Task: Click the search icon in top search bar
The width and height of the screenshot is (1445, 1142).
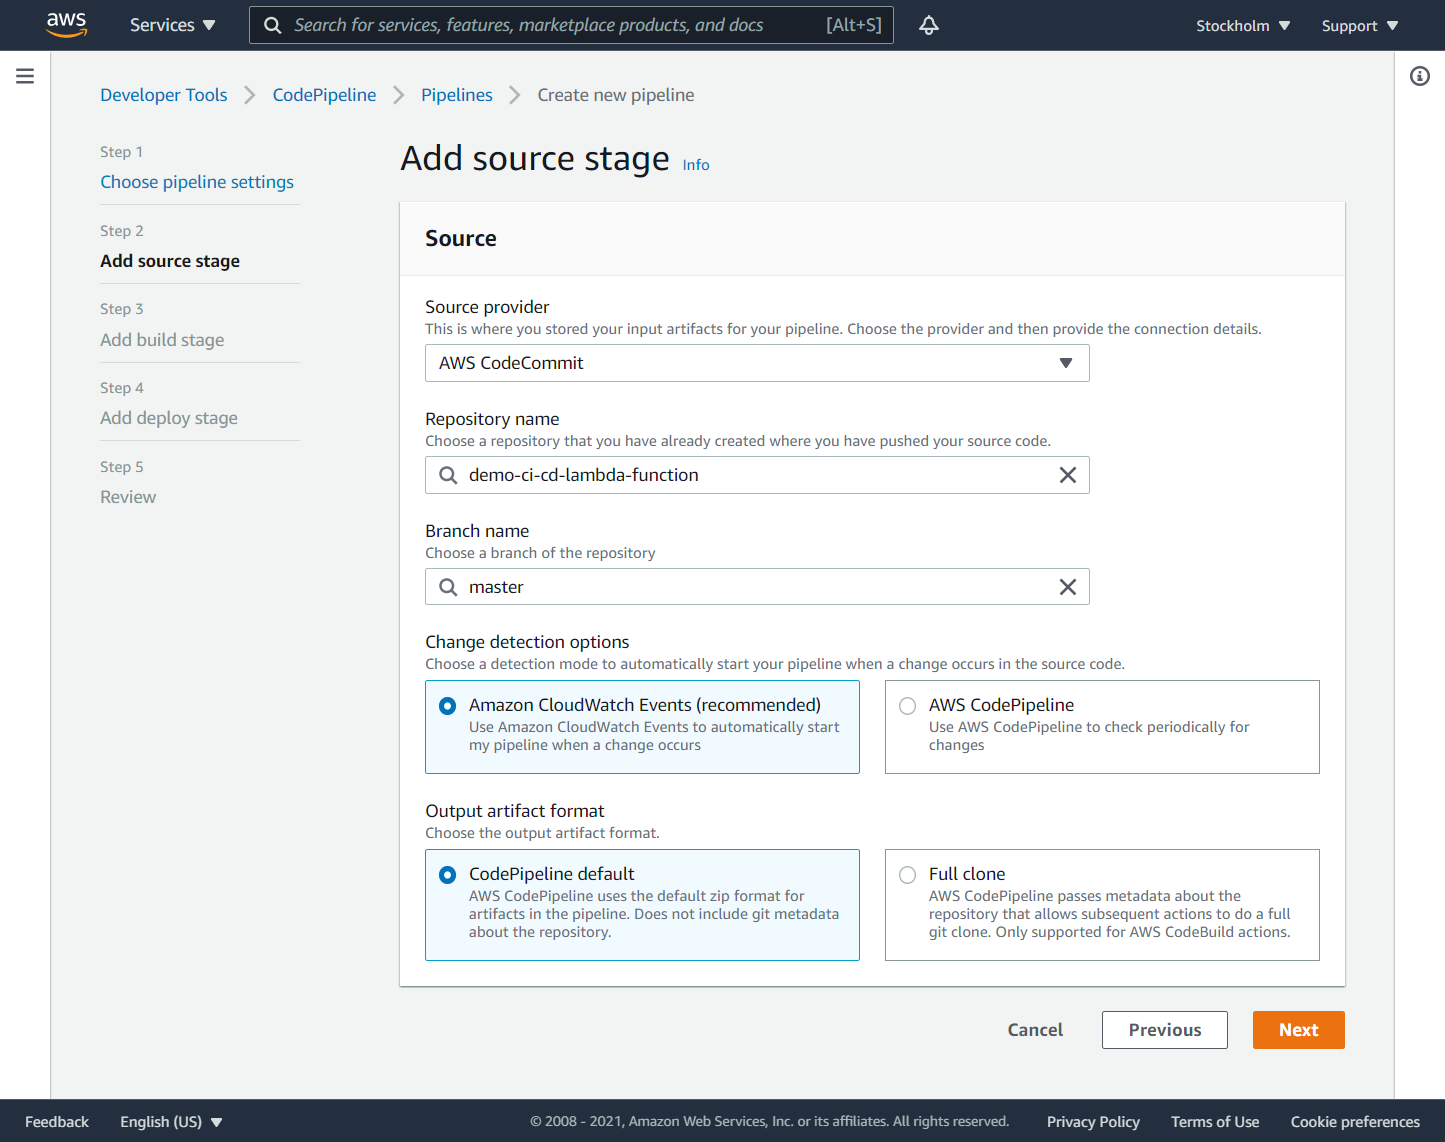Action: click(272, 25)
